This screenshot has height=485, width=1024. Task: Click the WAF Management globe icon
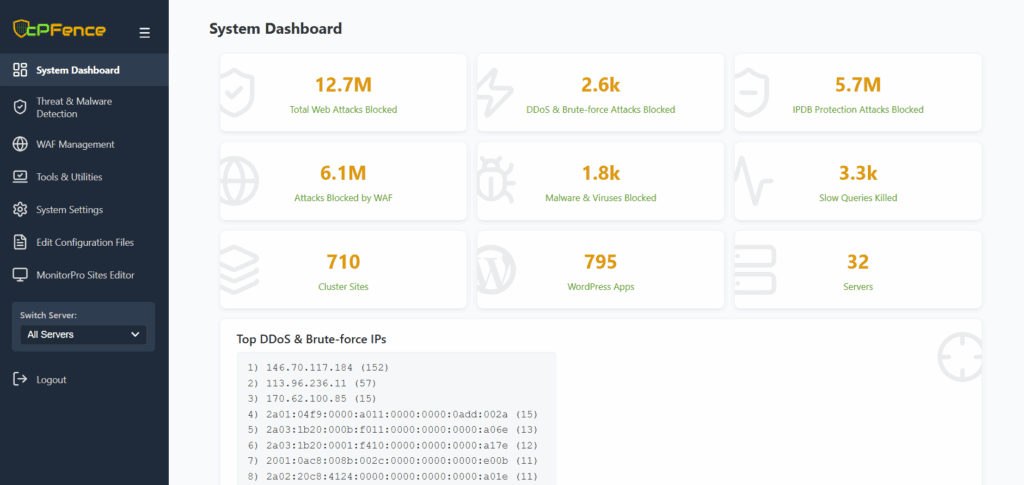[19, 144]
